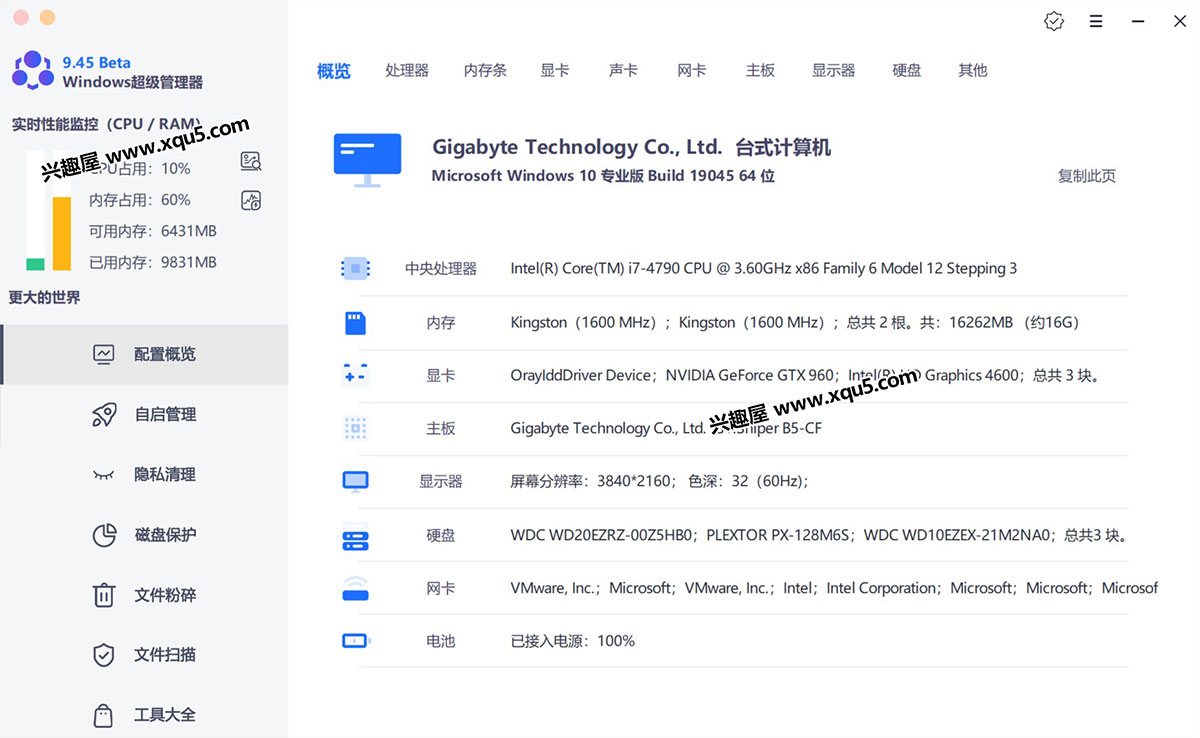1200x738 pixels.
Task: Open the top 显卡 tab
Action: pyautogui.click(x=555, y=70)
